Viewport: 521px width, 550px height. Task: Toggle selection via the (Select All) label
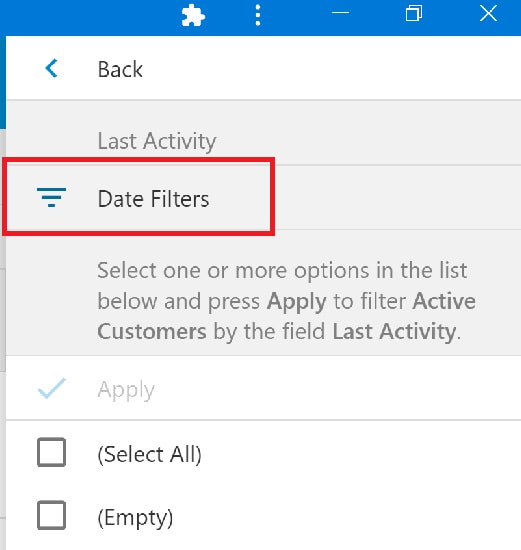pos(149,454)
